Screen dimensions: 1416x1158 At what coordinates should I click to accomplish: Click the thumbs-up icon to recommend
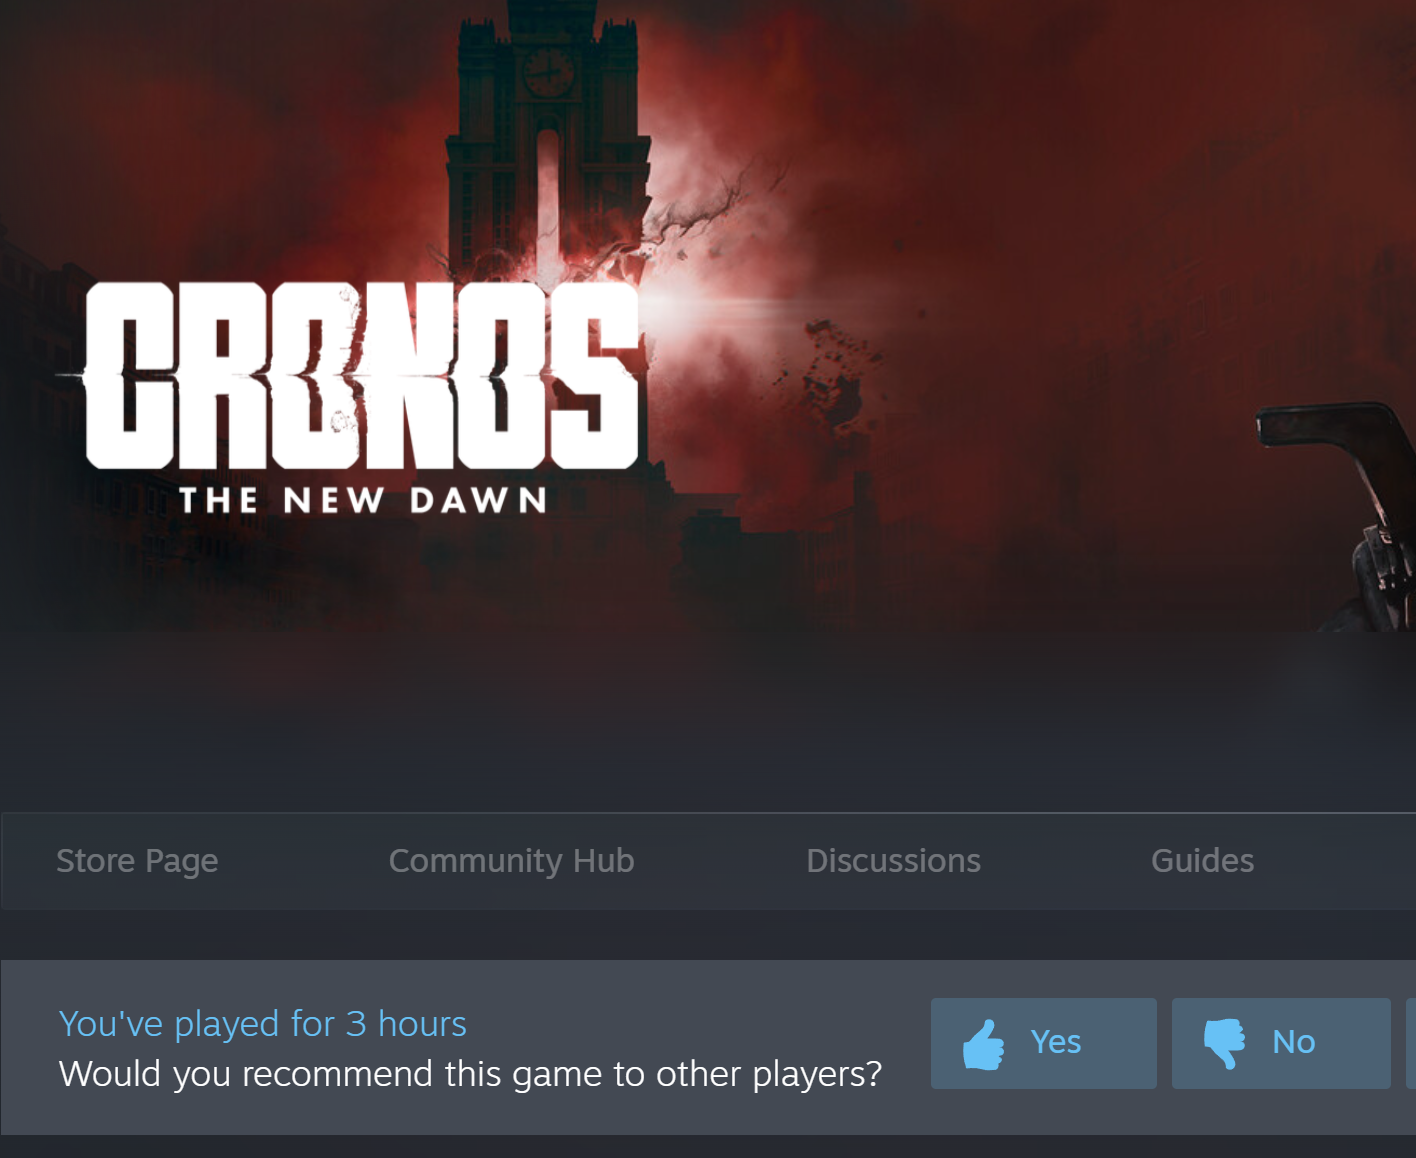(x=983, y=1044)
